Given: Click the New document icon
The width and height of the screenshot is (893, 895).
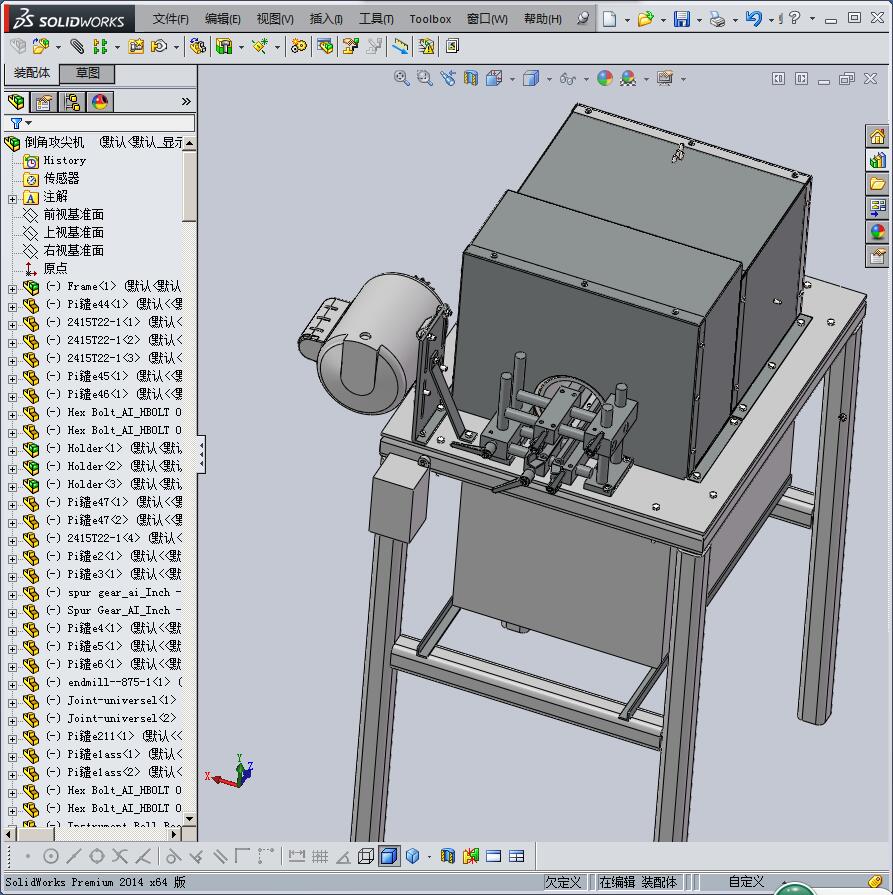Looking at the screenshot, I should tap(609, 19).
